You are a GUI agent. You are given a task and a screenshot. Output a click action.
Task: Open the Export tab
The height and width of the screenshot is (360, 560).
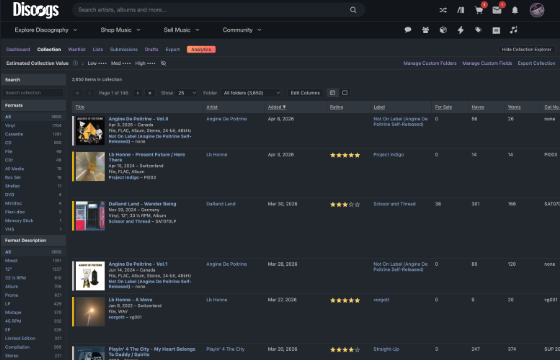(x=172, y=49)
